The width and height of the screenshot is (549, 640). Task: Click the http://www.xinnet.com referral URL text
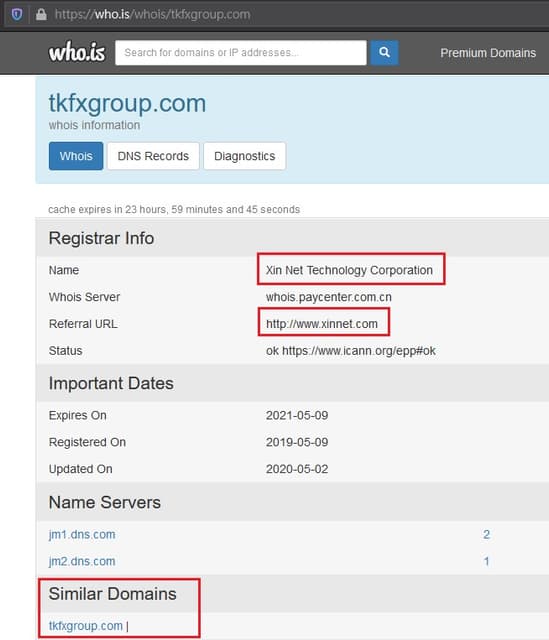coord(322,324)
